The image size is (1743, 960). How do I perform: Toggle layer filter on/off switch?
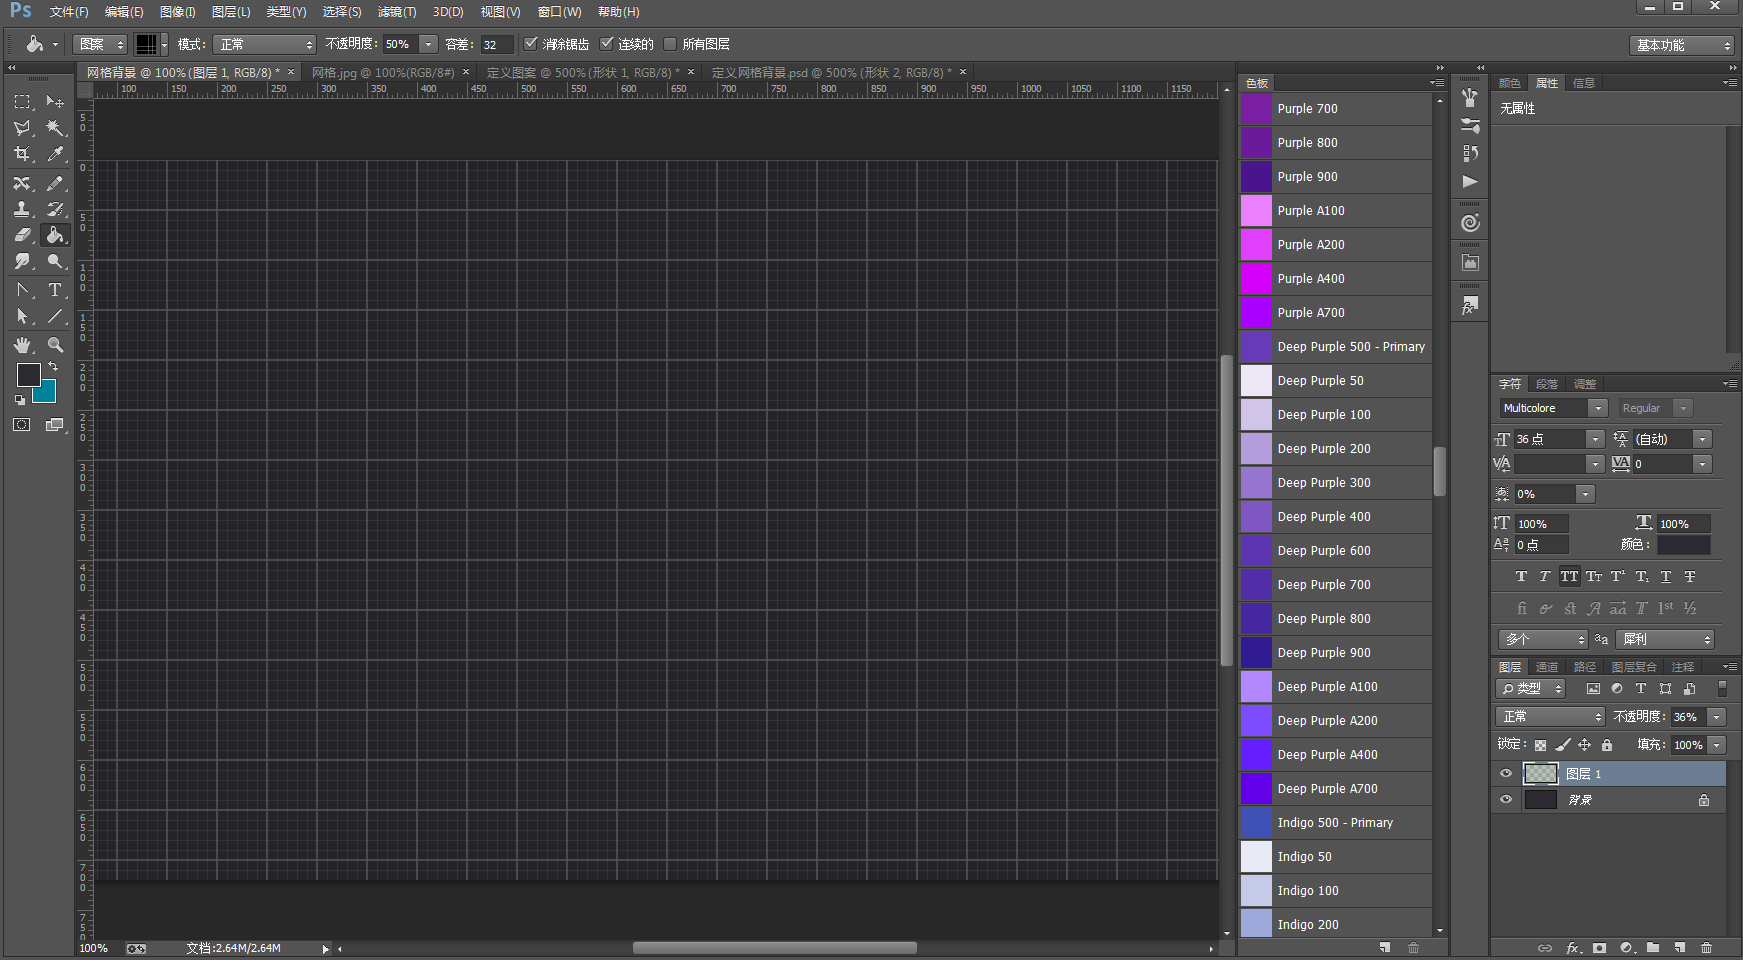[1722, 689]
